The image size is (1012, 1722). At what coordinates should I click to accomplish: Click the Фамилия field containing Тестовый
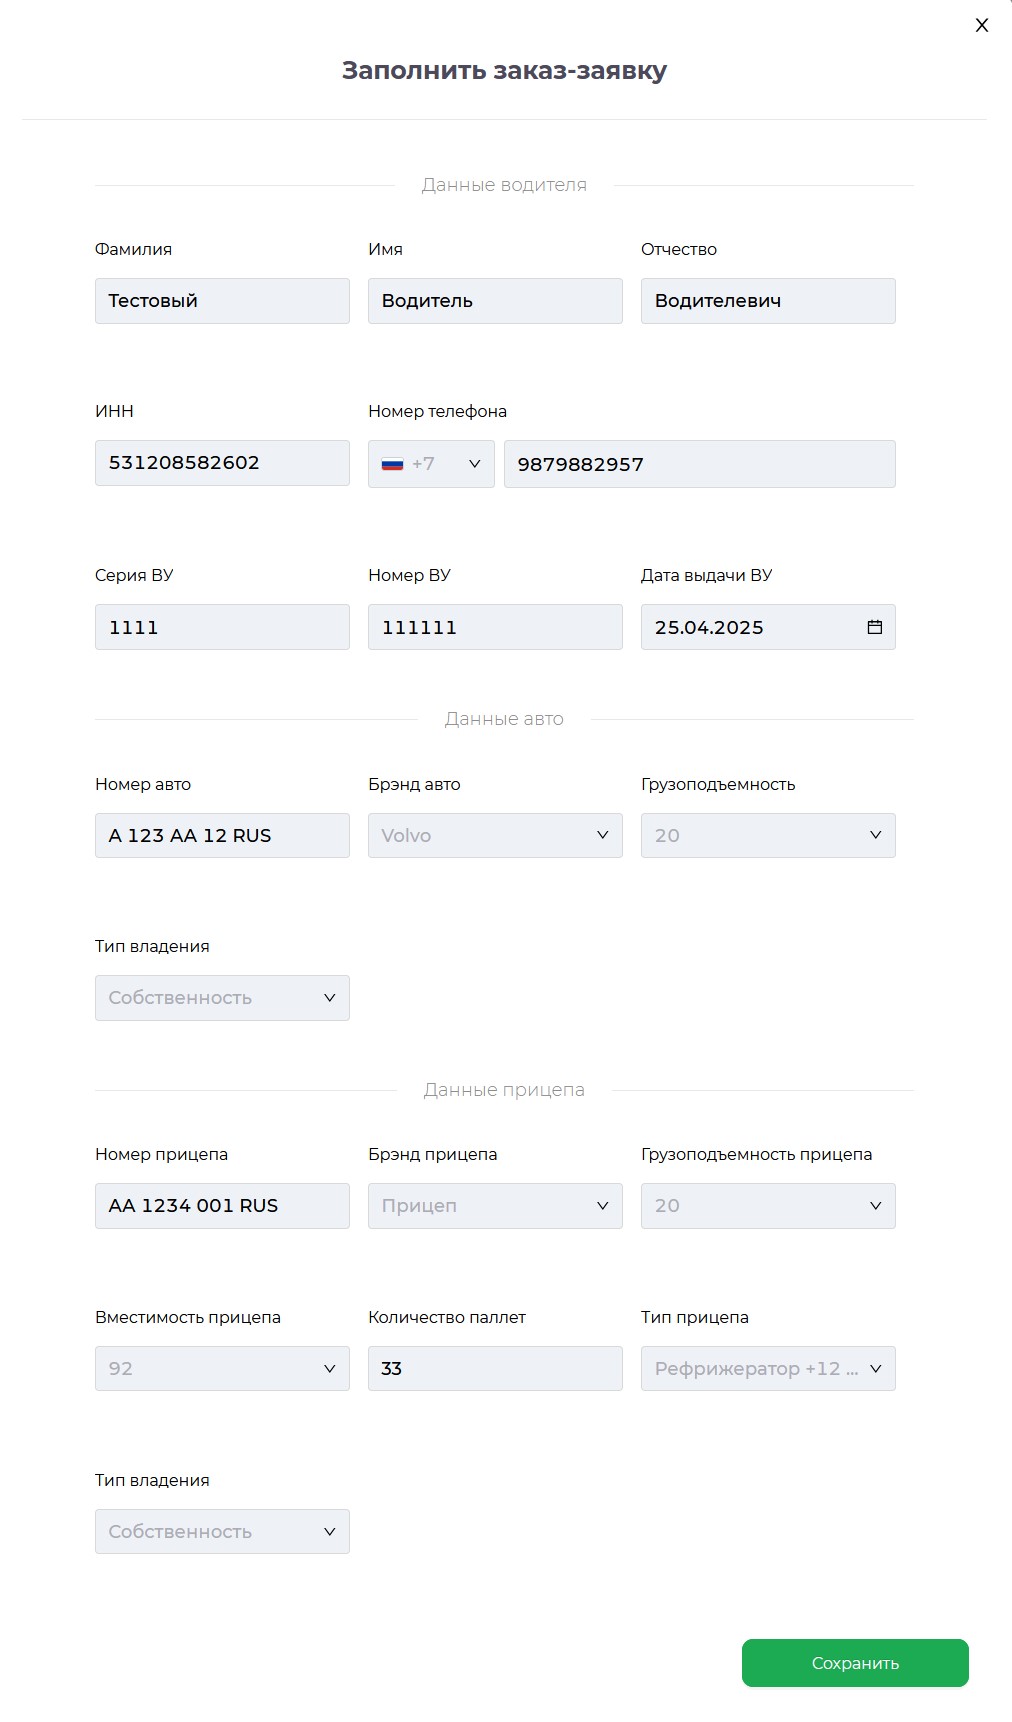point(222,301)
